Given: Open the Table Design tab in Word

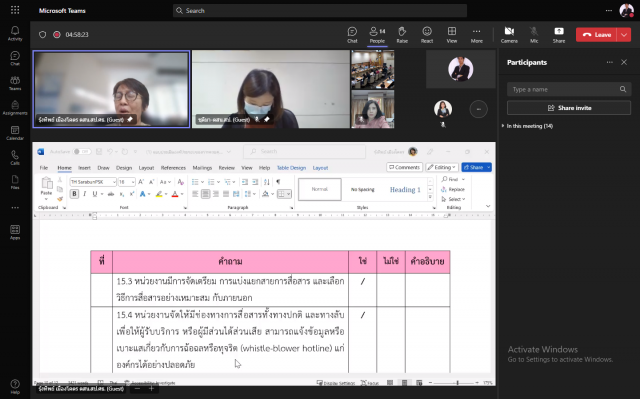Looking at the screenshot, I should coord(291,168).
